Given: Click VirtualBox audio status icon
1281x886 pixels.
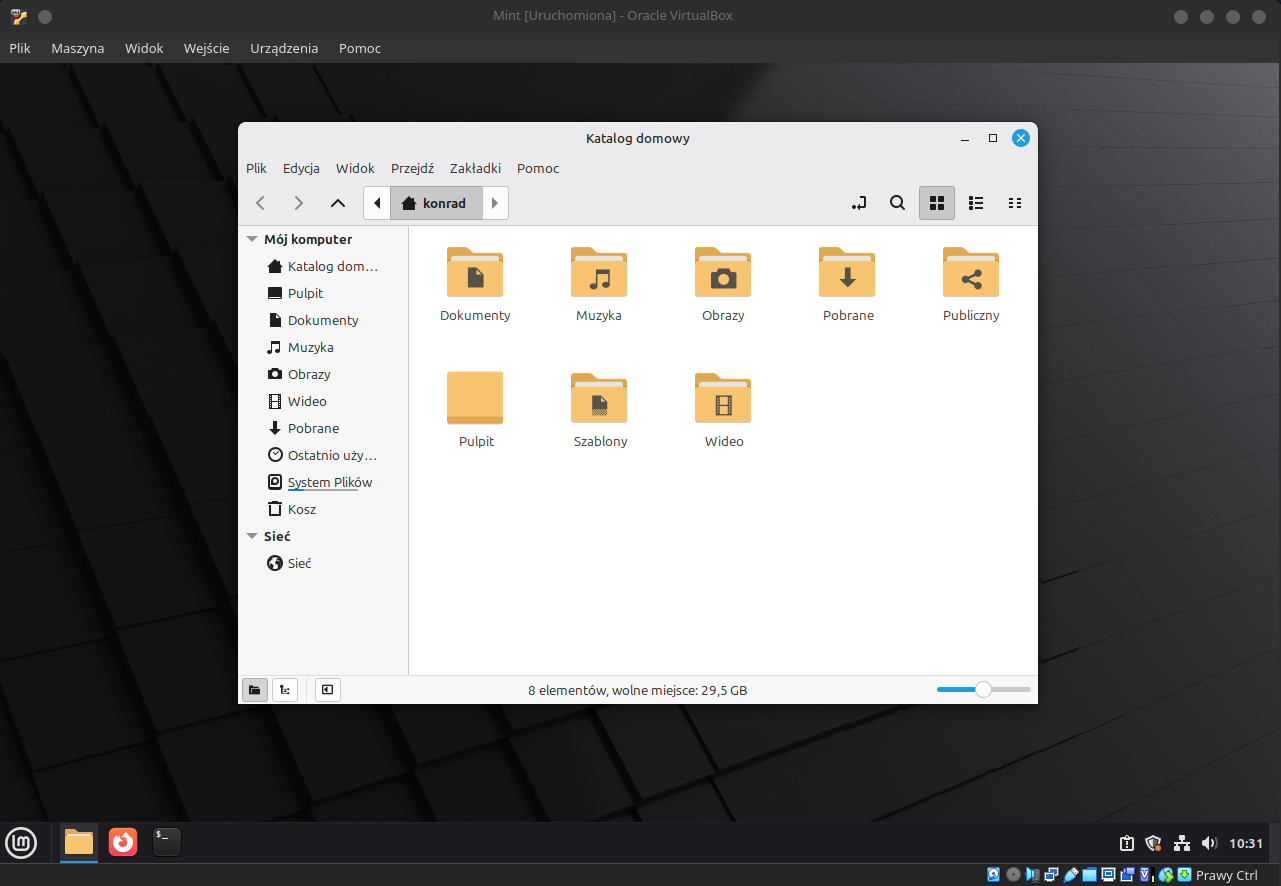Looking at the screenshot, I should click(1032, 875).
